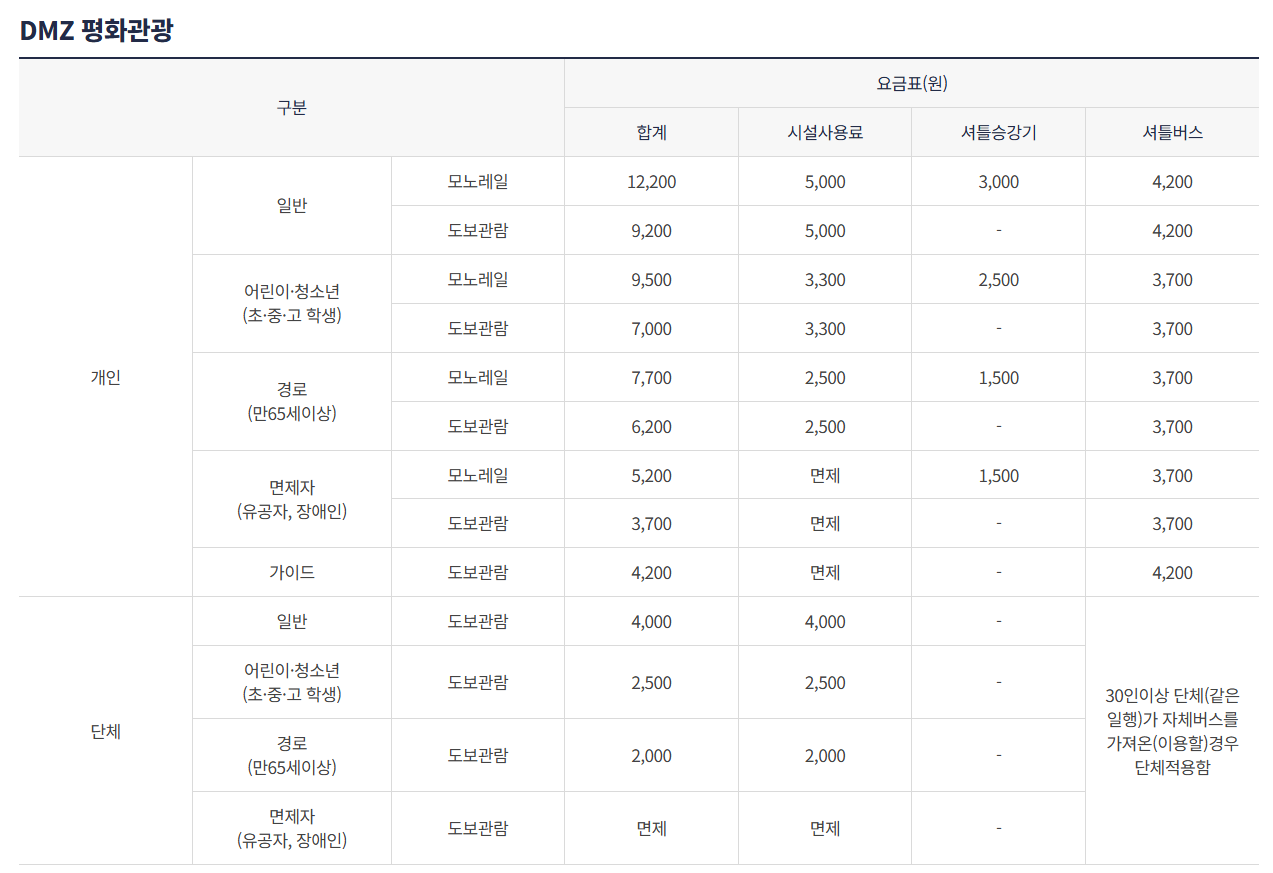Viewport: 1273px width, 873px height.
Task: Click 면제 합계 in 단체 면제자 row
Action: (x=651, y=828)
